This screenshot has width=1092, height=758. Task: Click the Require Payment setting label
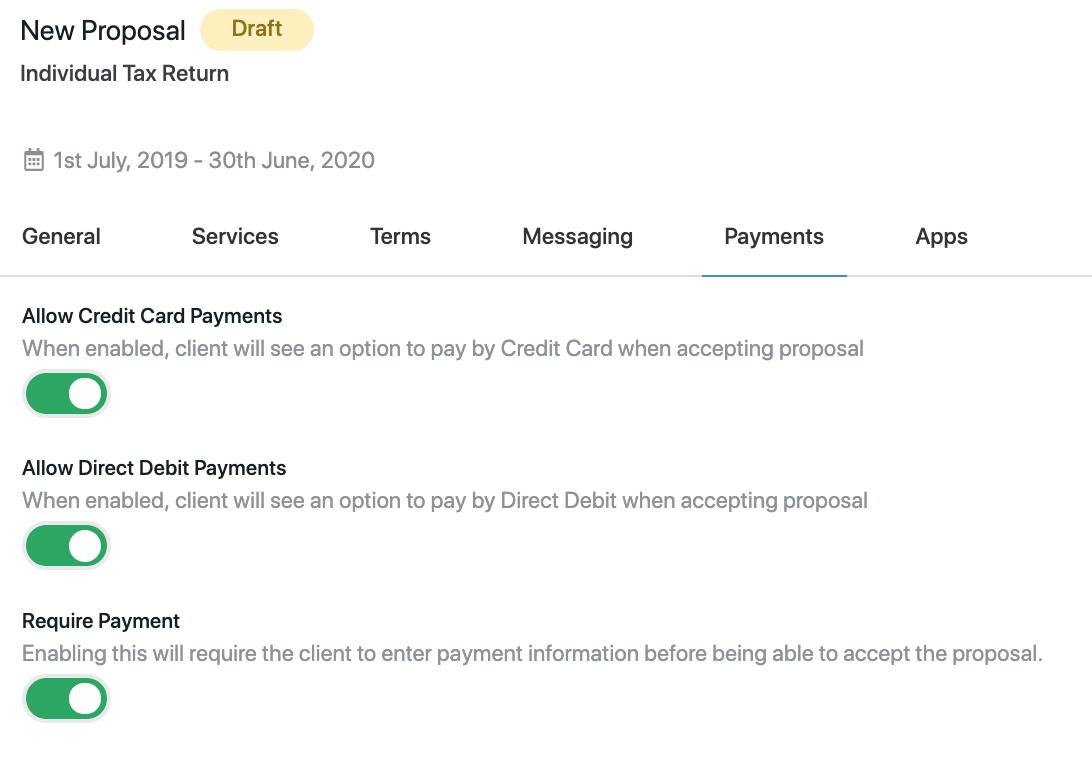click(101, 621)
